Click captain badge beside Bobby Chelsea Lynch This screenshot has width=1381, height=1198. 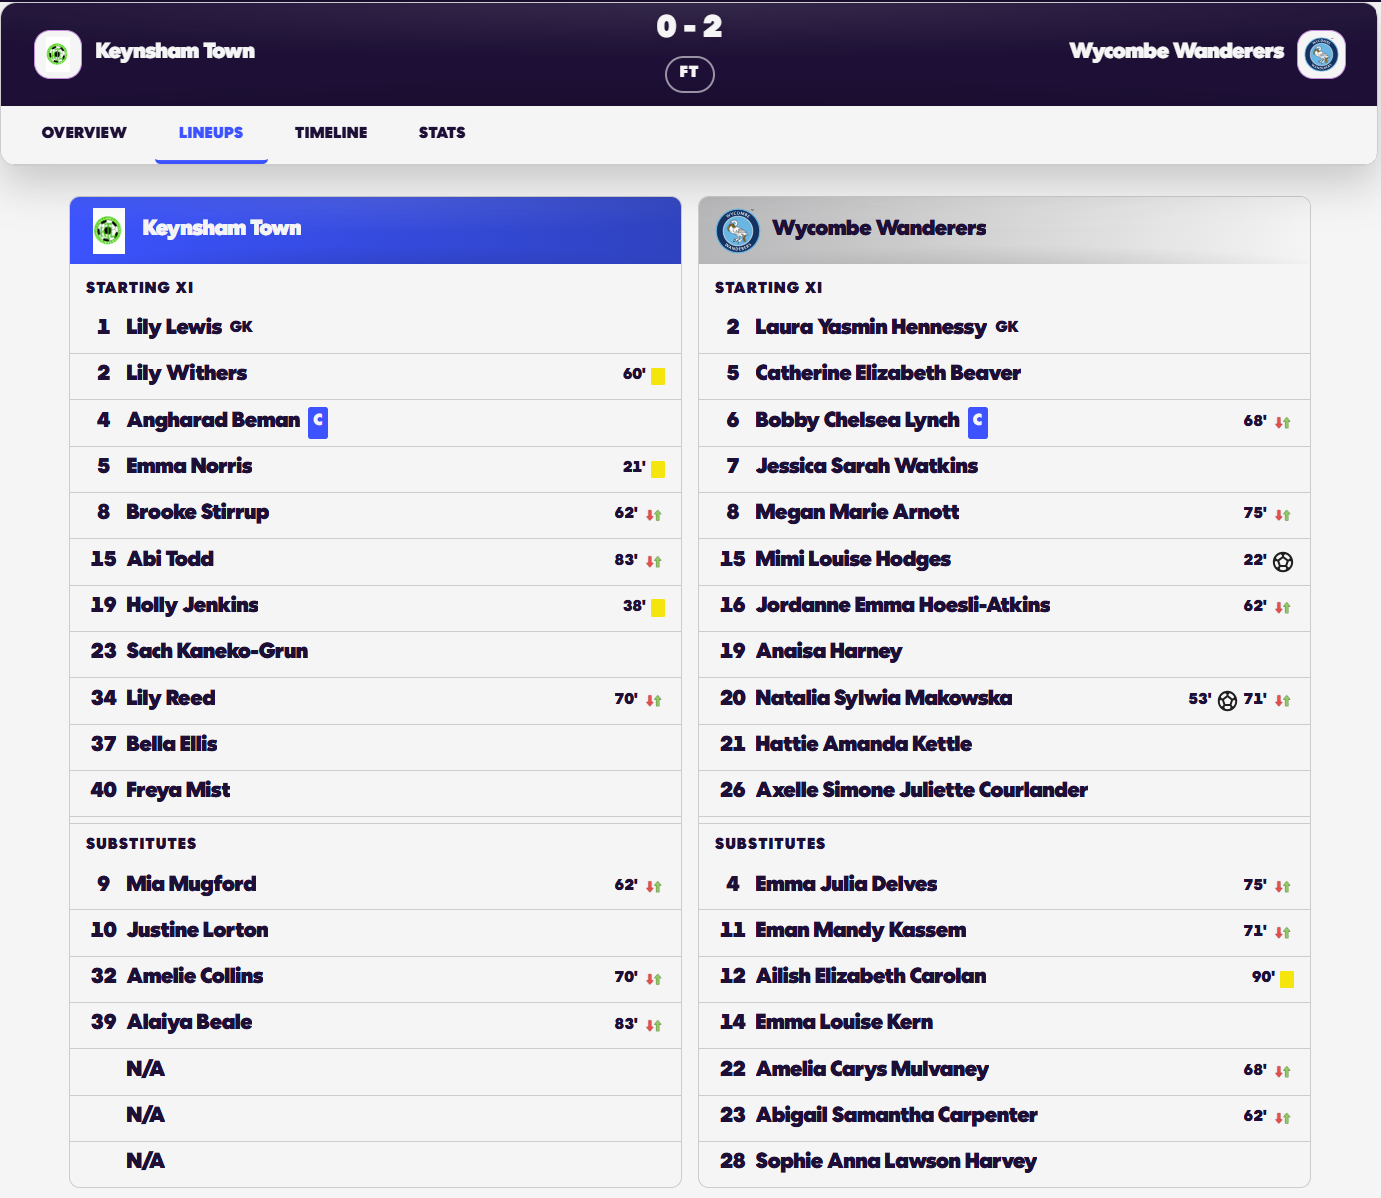tap(978, 422)
